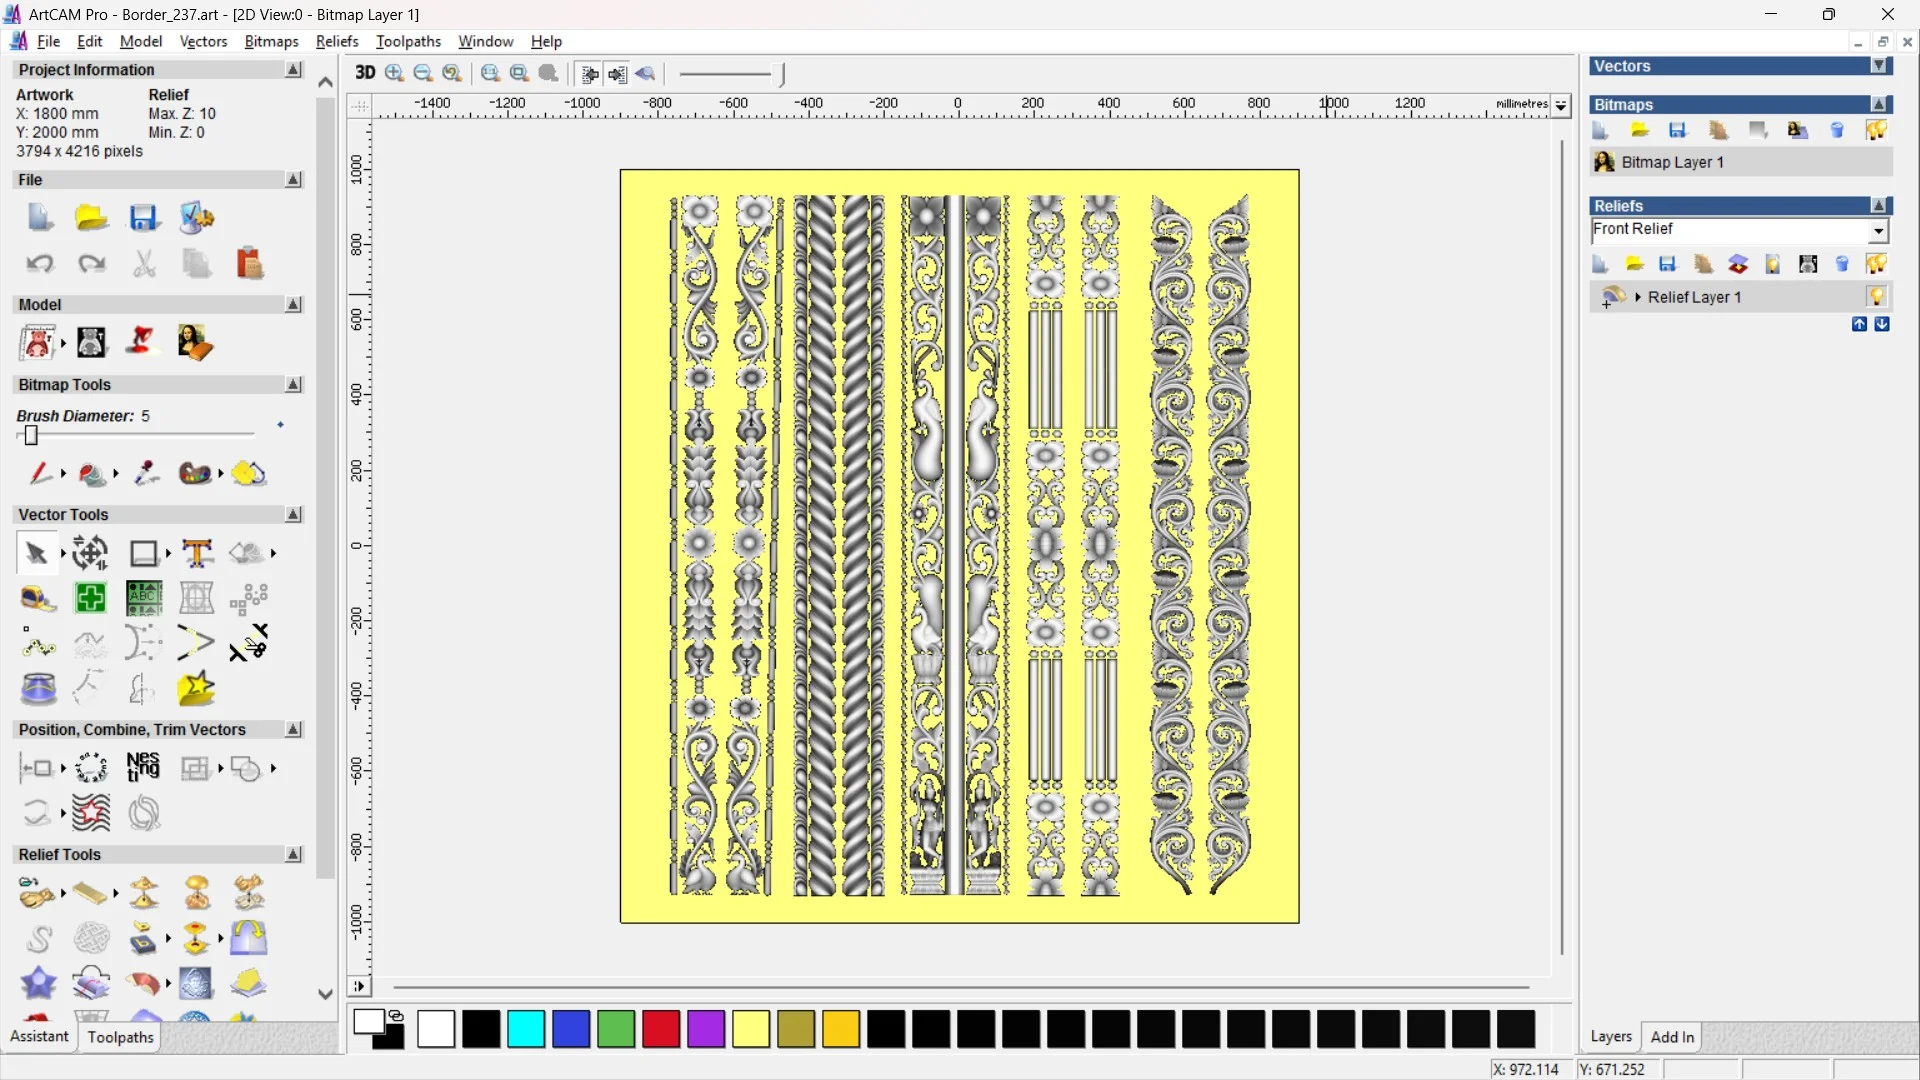Click the Zoom In toolbar icon

tap(394, 73)
